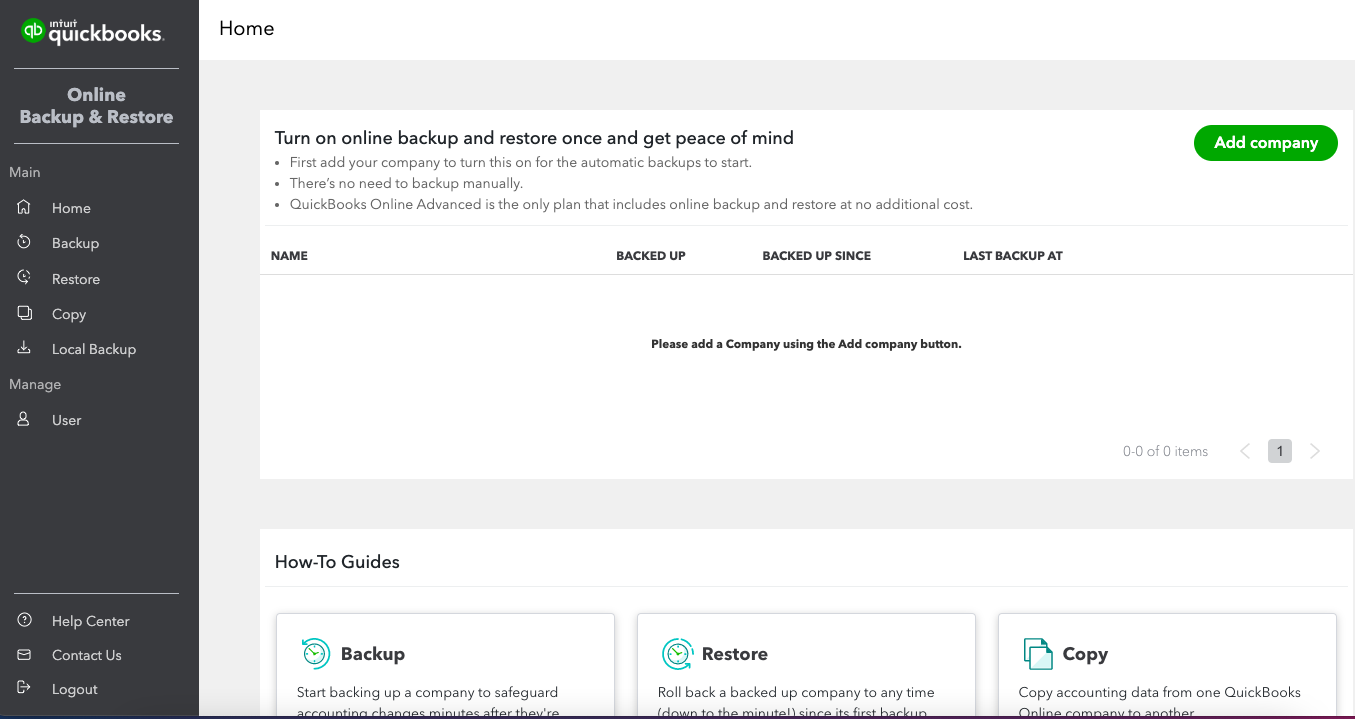
Task: Click the 'Turn on online backup' heading
Action: pos(534,138)
